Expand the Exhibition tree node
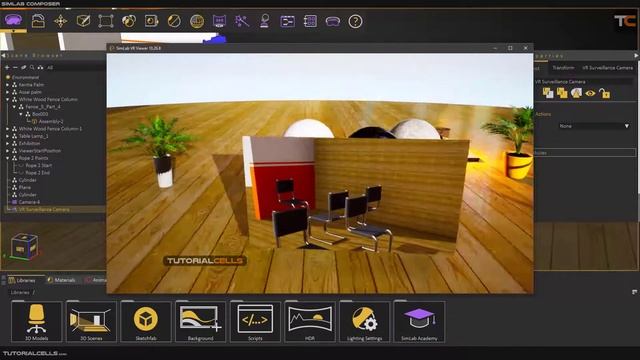 click(7, 144)
